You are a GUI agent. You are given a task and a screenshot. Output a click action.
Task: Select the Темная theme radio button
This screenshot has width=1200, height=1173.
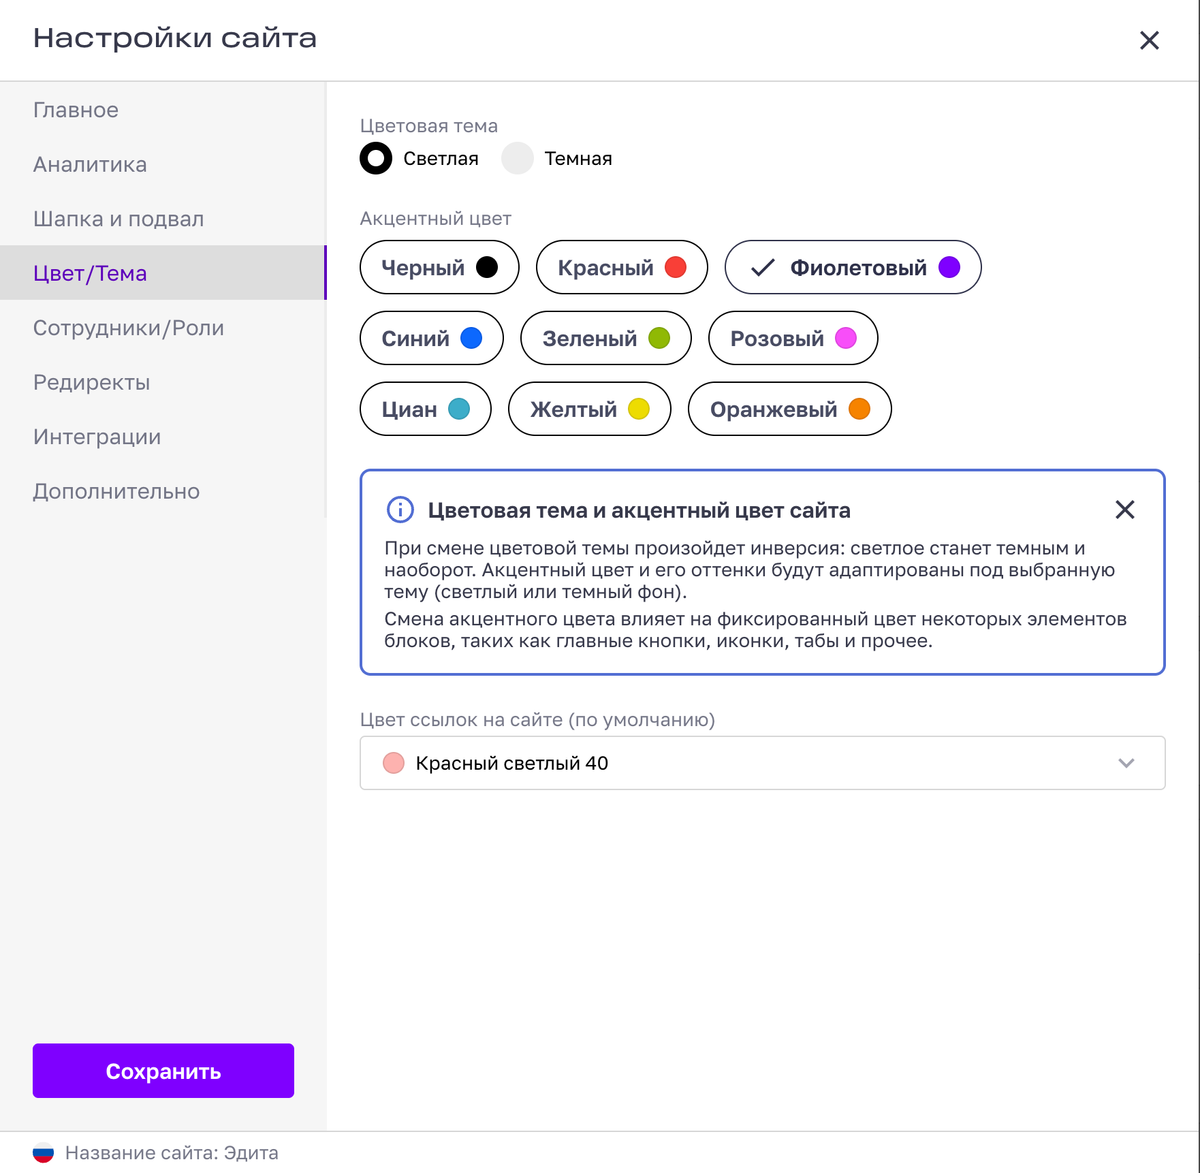click(x=517, y=158)
